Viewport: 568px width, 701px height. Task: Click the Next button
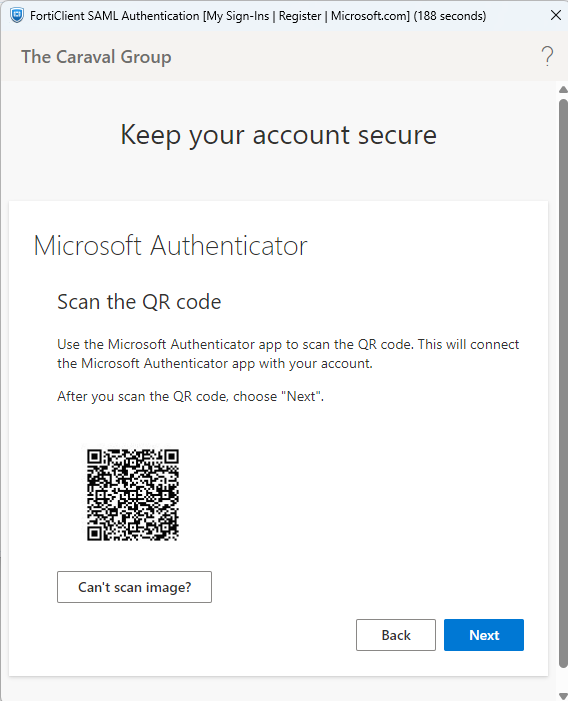[484, 635]
